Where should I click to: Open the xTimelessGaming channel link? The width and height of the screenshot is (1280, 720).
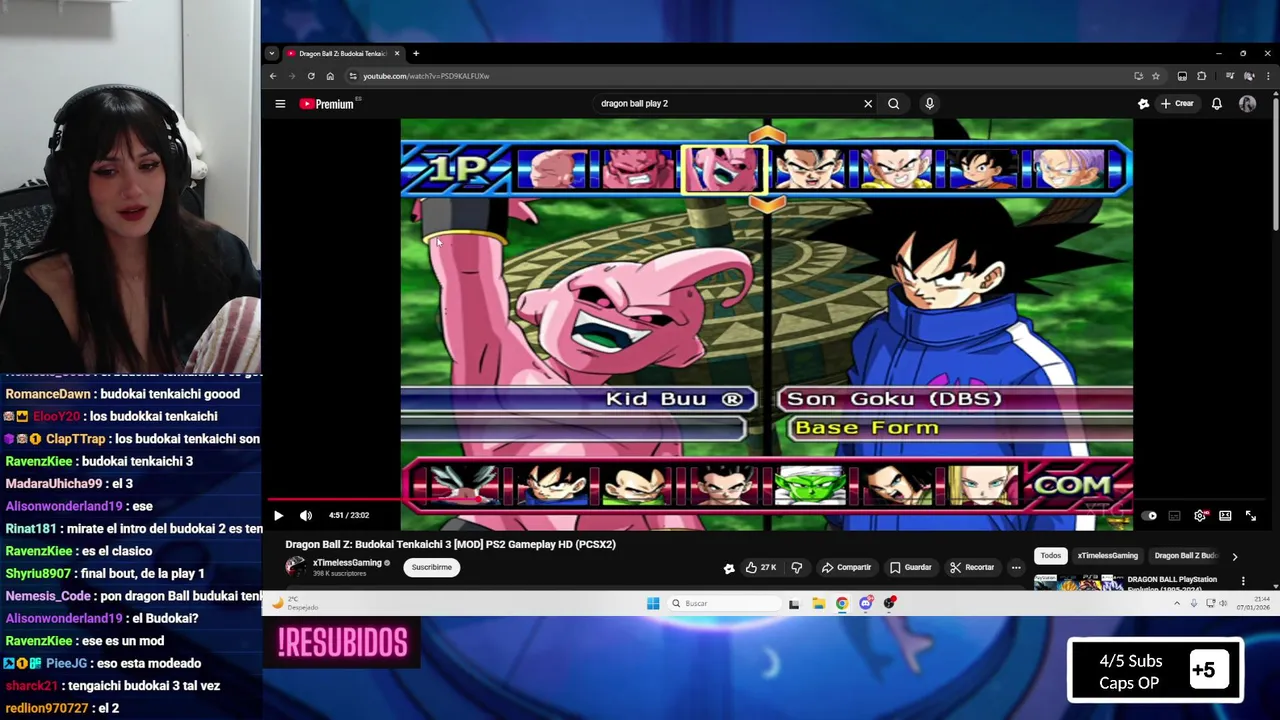[347, 563]
